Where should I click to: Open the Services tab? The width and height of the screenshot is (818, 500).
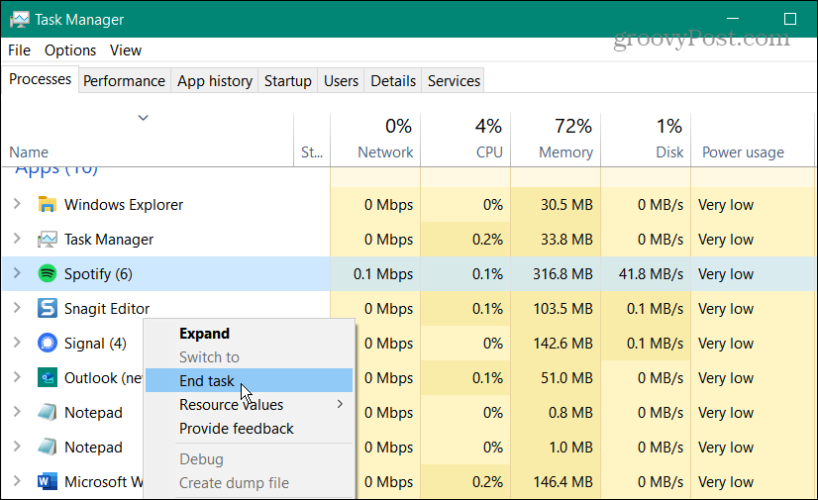453,81
